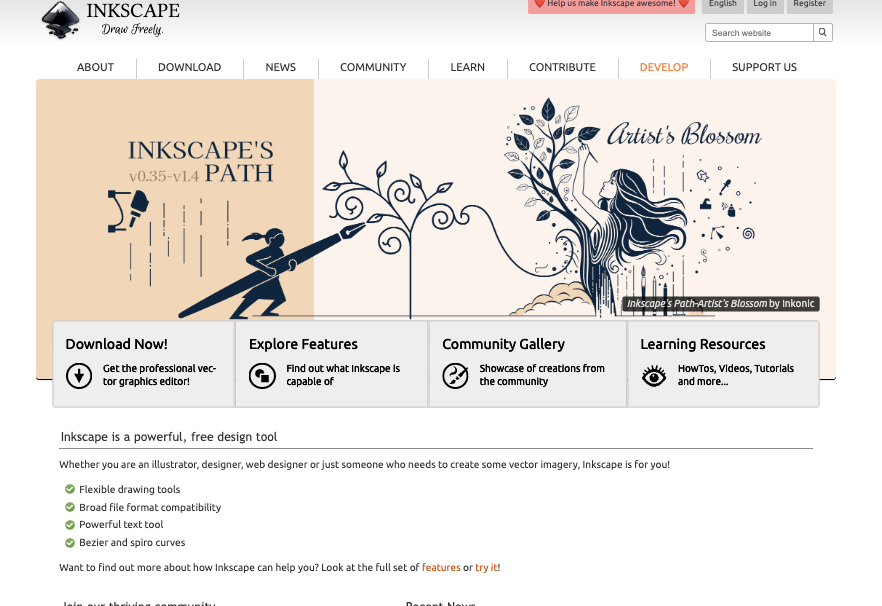Click the Inkscape mountain logo
Image resolution: width=882 pixels, height=606 pixels.
click(60, 19)
